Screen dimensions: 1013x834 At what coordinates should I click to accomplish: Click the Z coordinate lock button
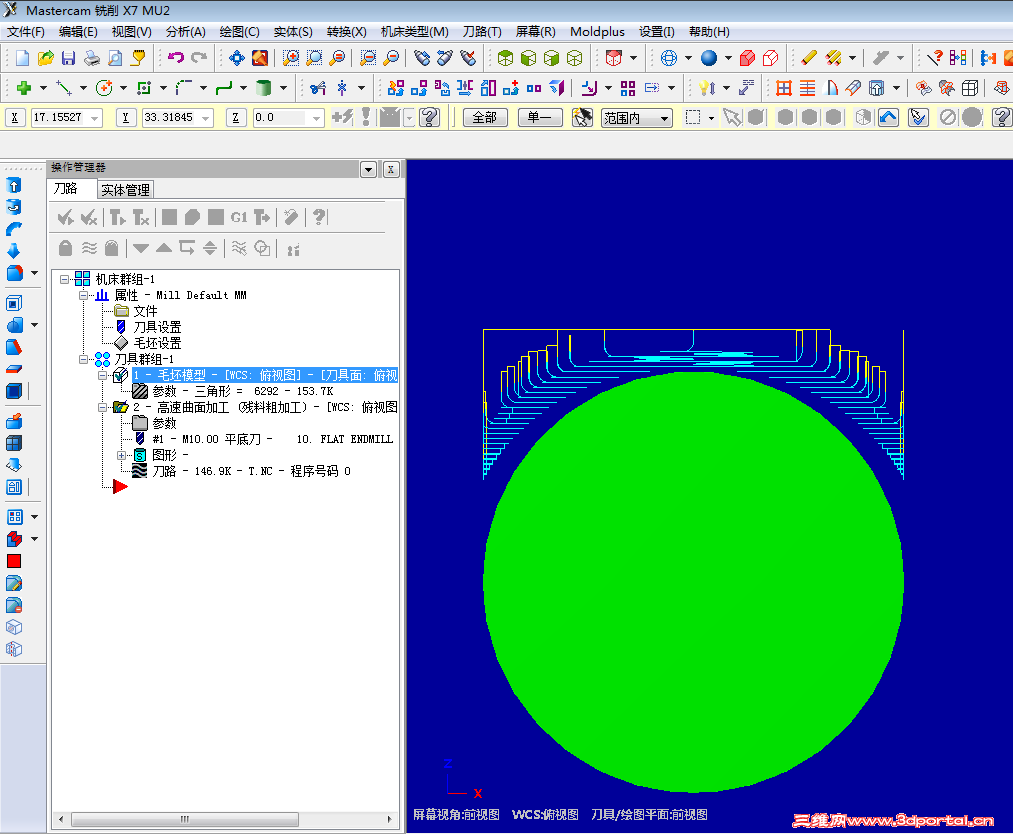tap(236, 118)
